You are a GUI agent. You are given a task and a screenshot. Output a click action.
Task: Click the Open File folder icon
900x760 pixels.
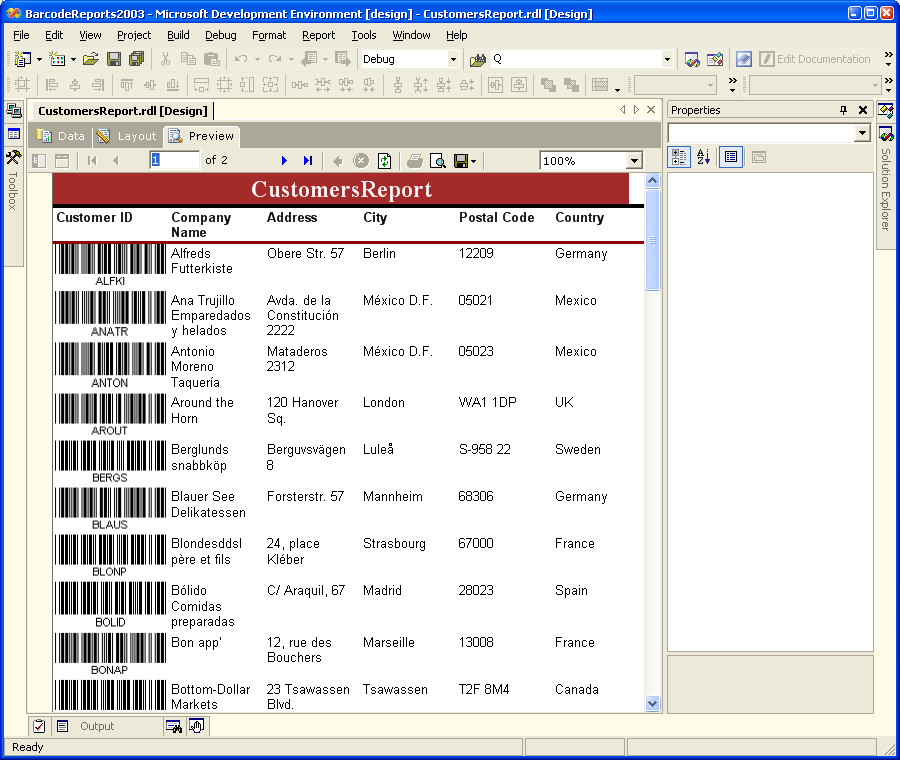coord(90,59)
